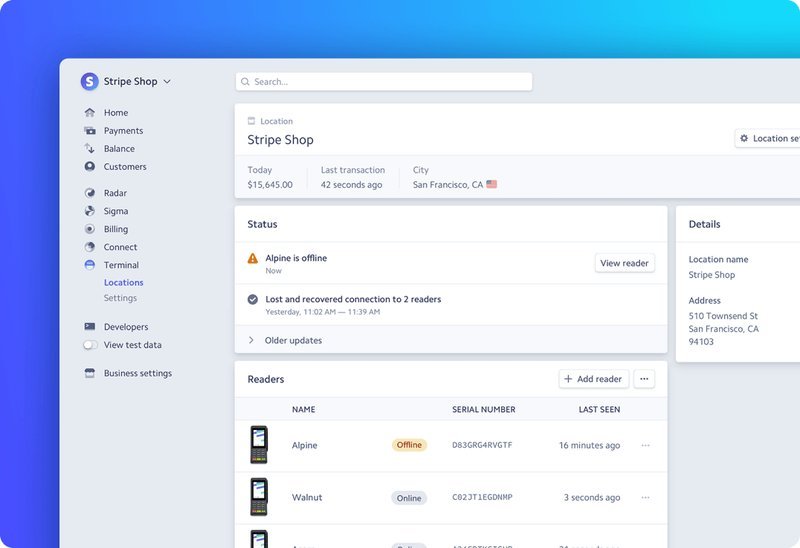
Task: Click the Alpine is offline message
Action: (296, 258)
